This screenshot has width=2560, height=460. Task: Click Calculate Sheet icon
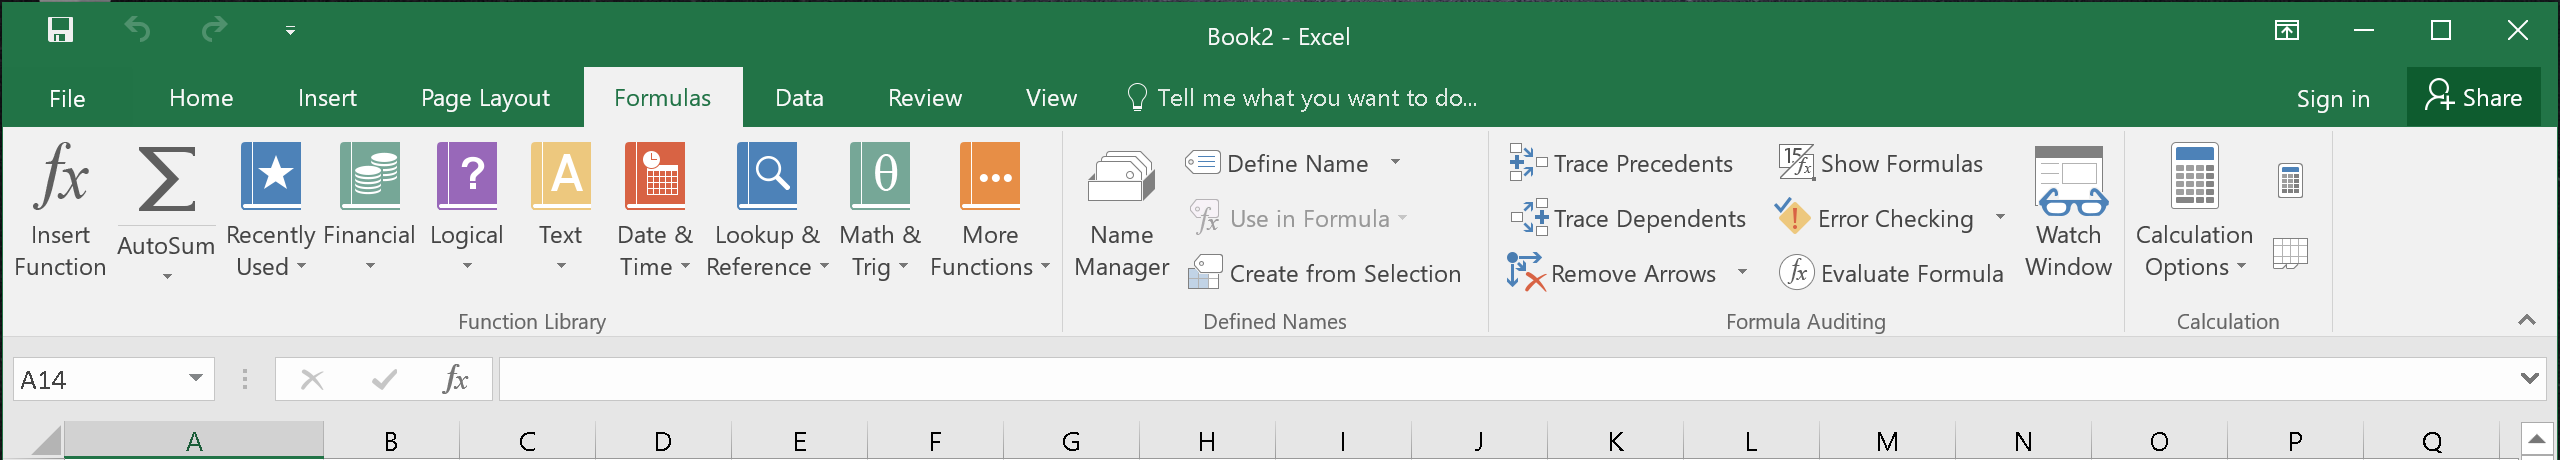coord(2290,254)
